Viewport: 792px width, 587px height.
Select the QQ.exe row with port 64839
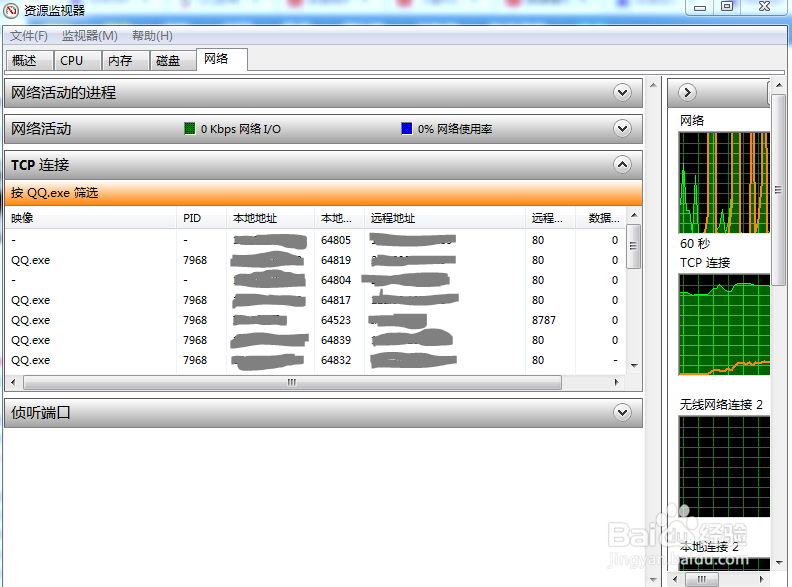click(316, 340)
